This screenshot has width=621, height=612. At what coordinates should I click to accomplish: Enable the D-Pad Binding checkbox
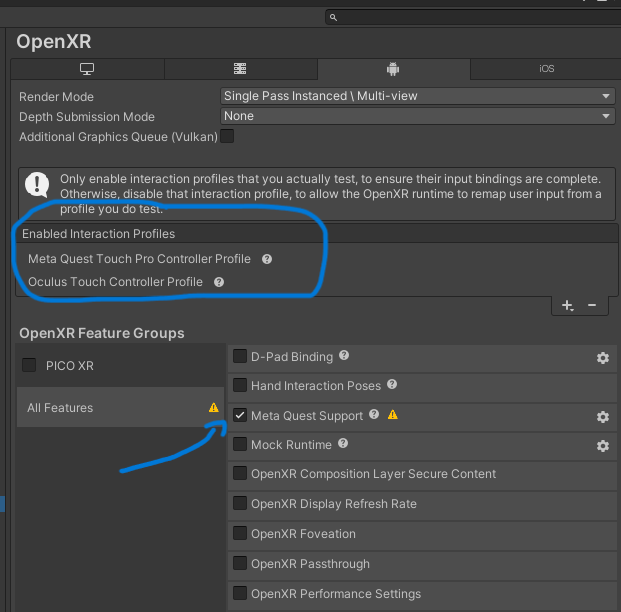point(240,356)
